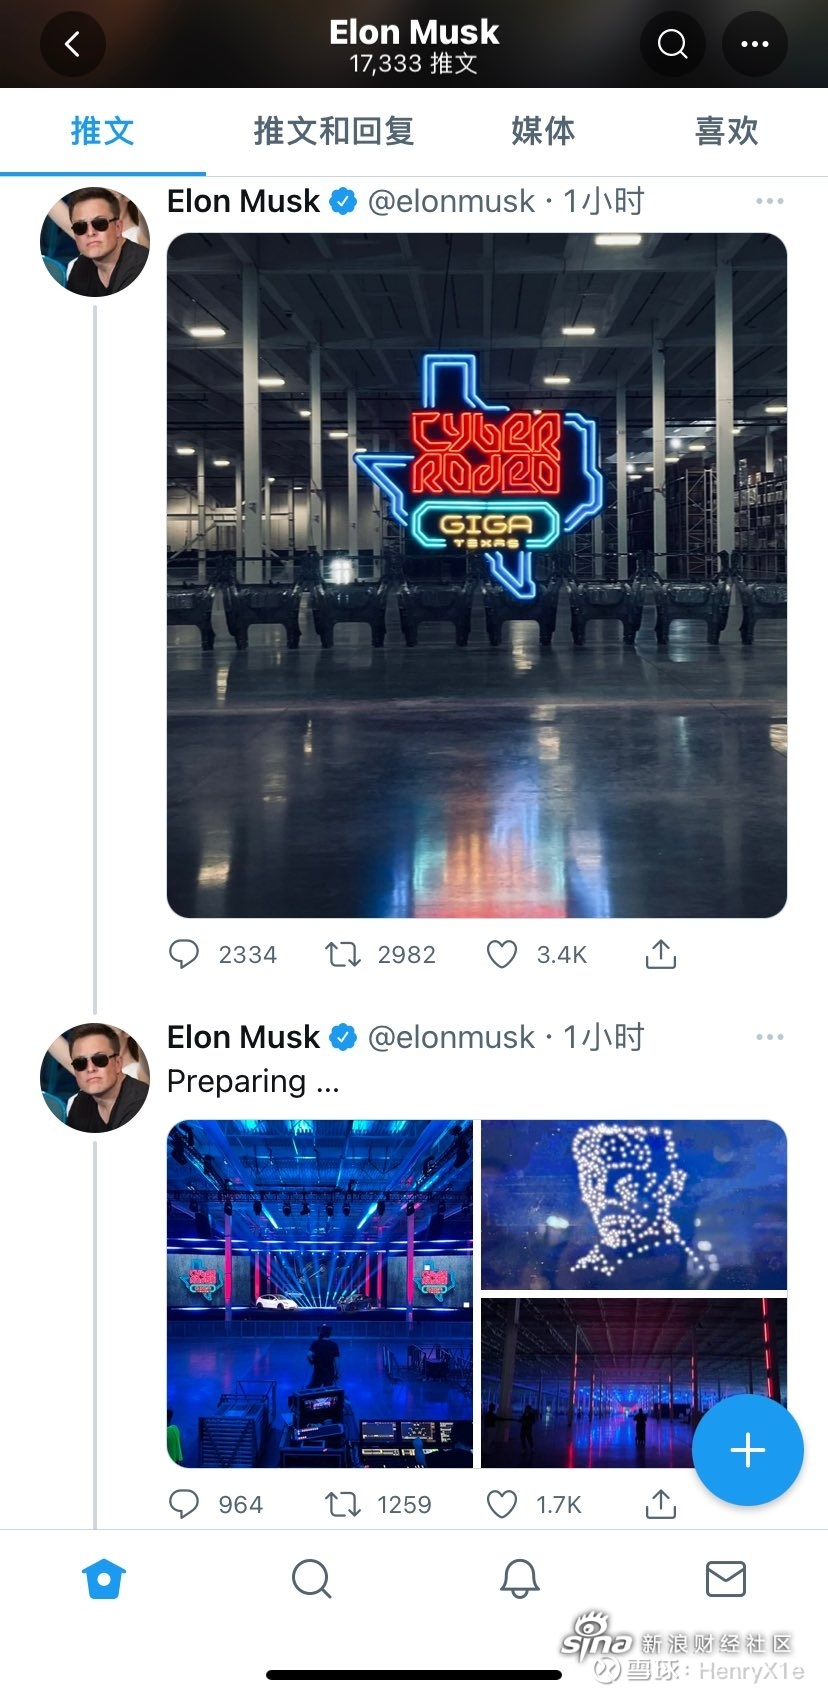Open direct messages with the envelope icon

(x=726, y=1579)
